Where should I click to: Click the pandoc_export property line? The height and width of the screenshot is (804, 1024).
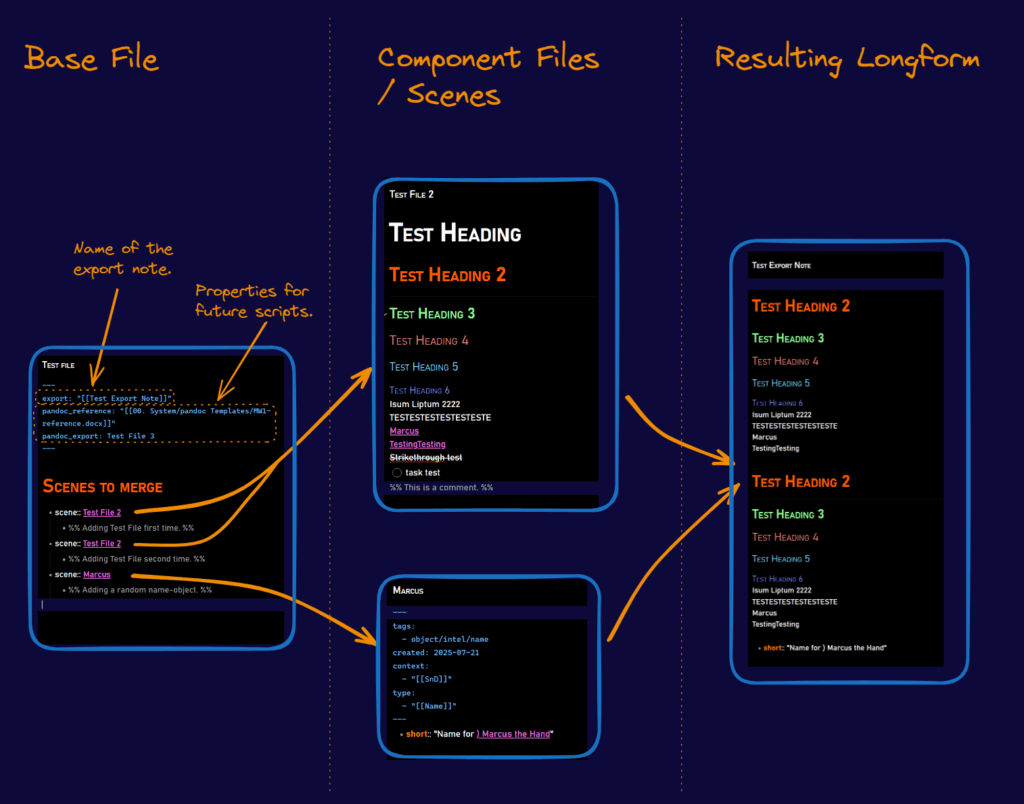[98, 436]
